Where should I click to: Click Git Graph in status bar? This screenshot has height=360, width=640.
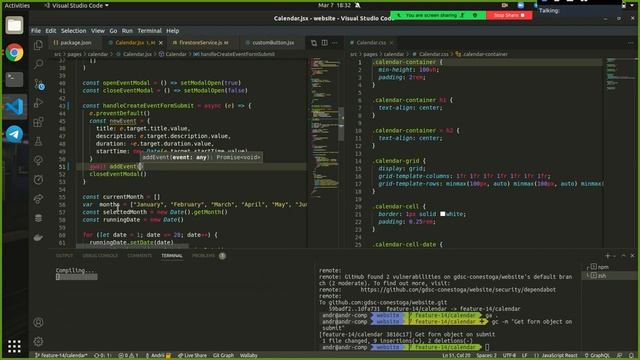click(x=223, y=356)
